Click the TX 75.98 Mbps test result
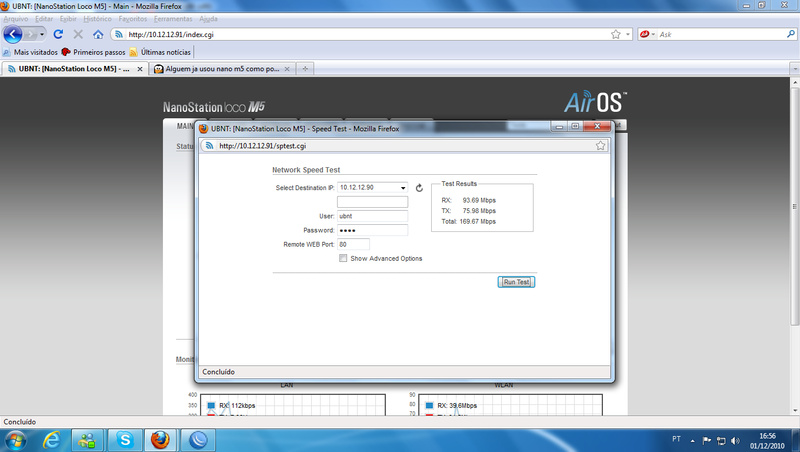 coord(468,211)
